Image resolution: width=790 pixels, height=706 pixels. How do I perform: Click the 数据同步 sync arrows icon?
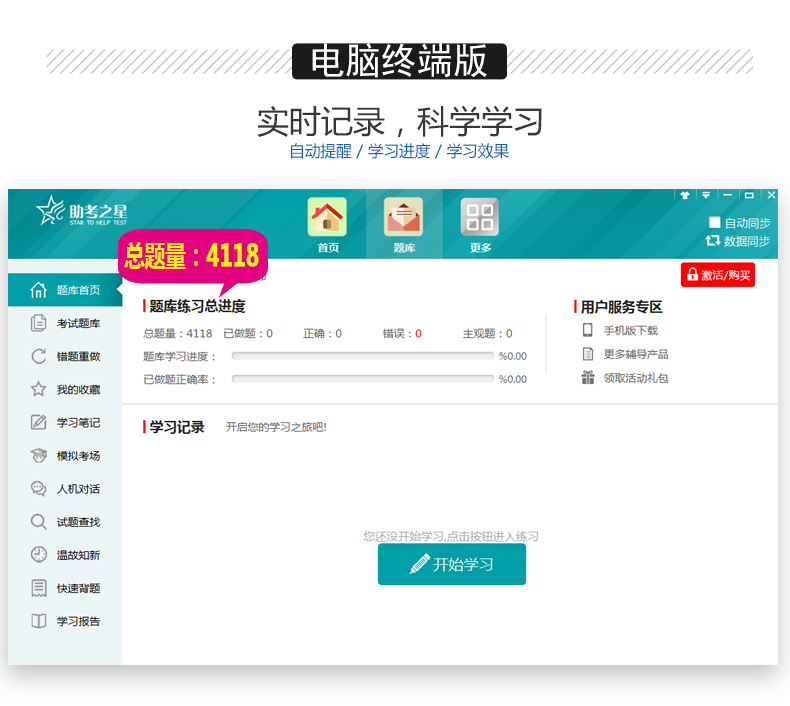tap(713, 241)
